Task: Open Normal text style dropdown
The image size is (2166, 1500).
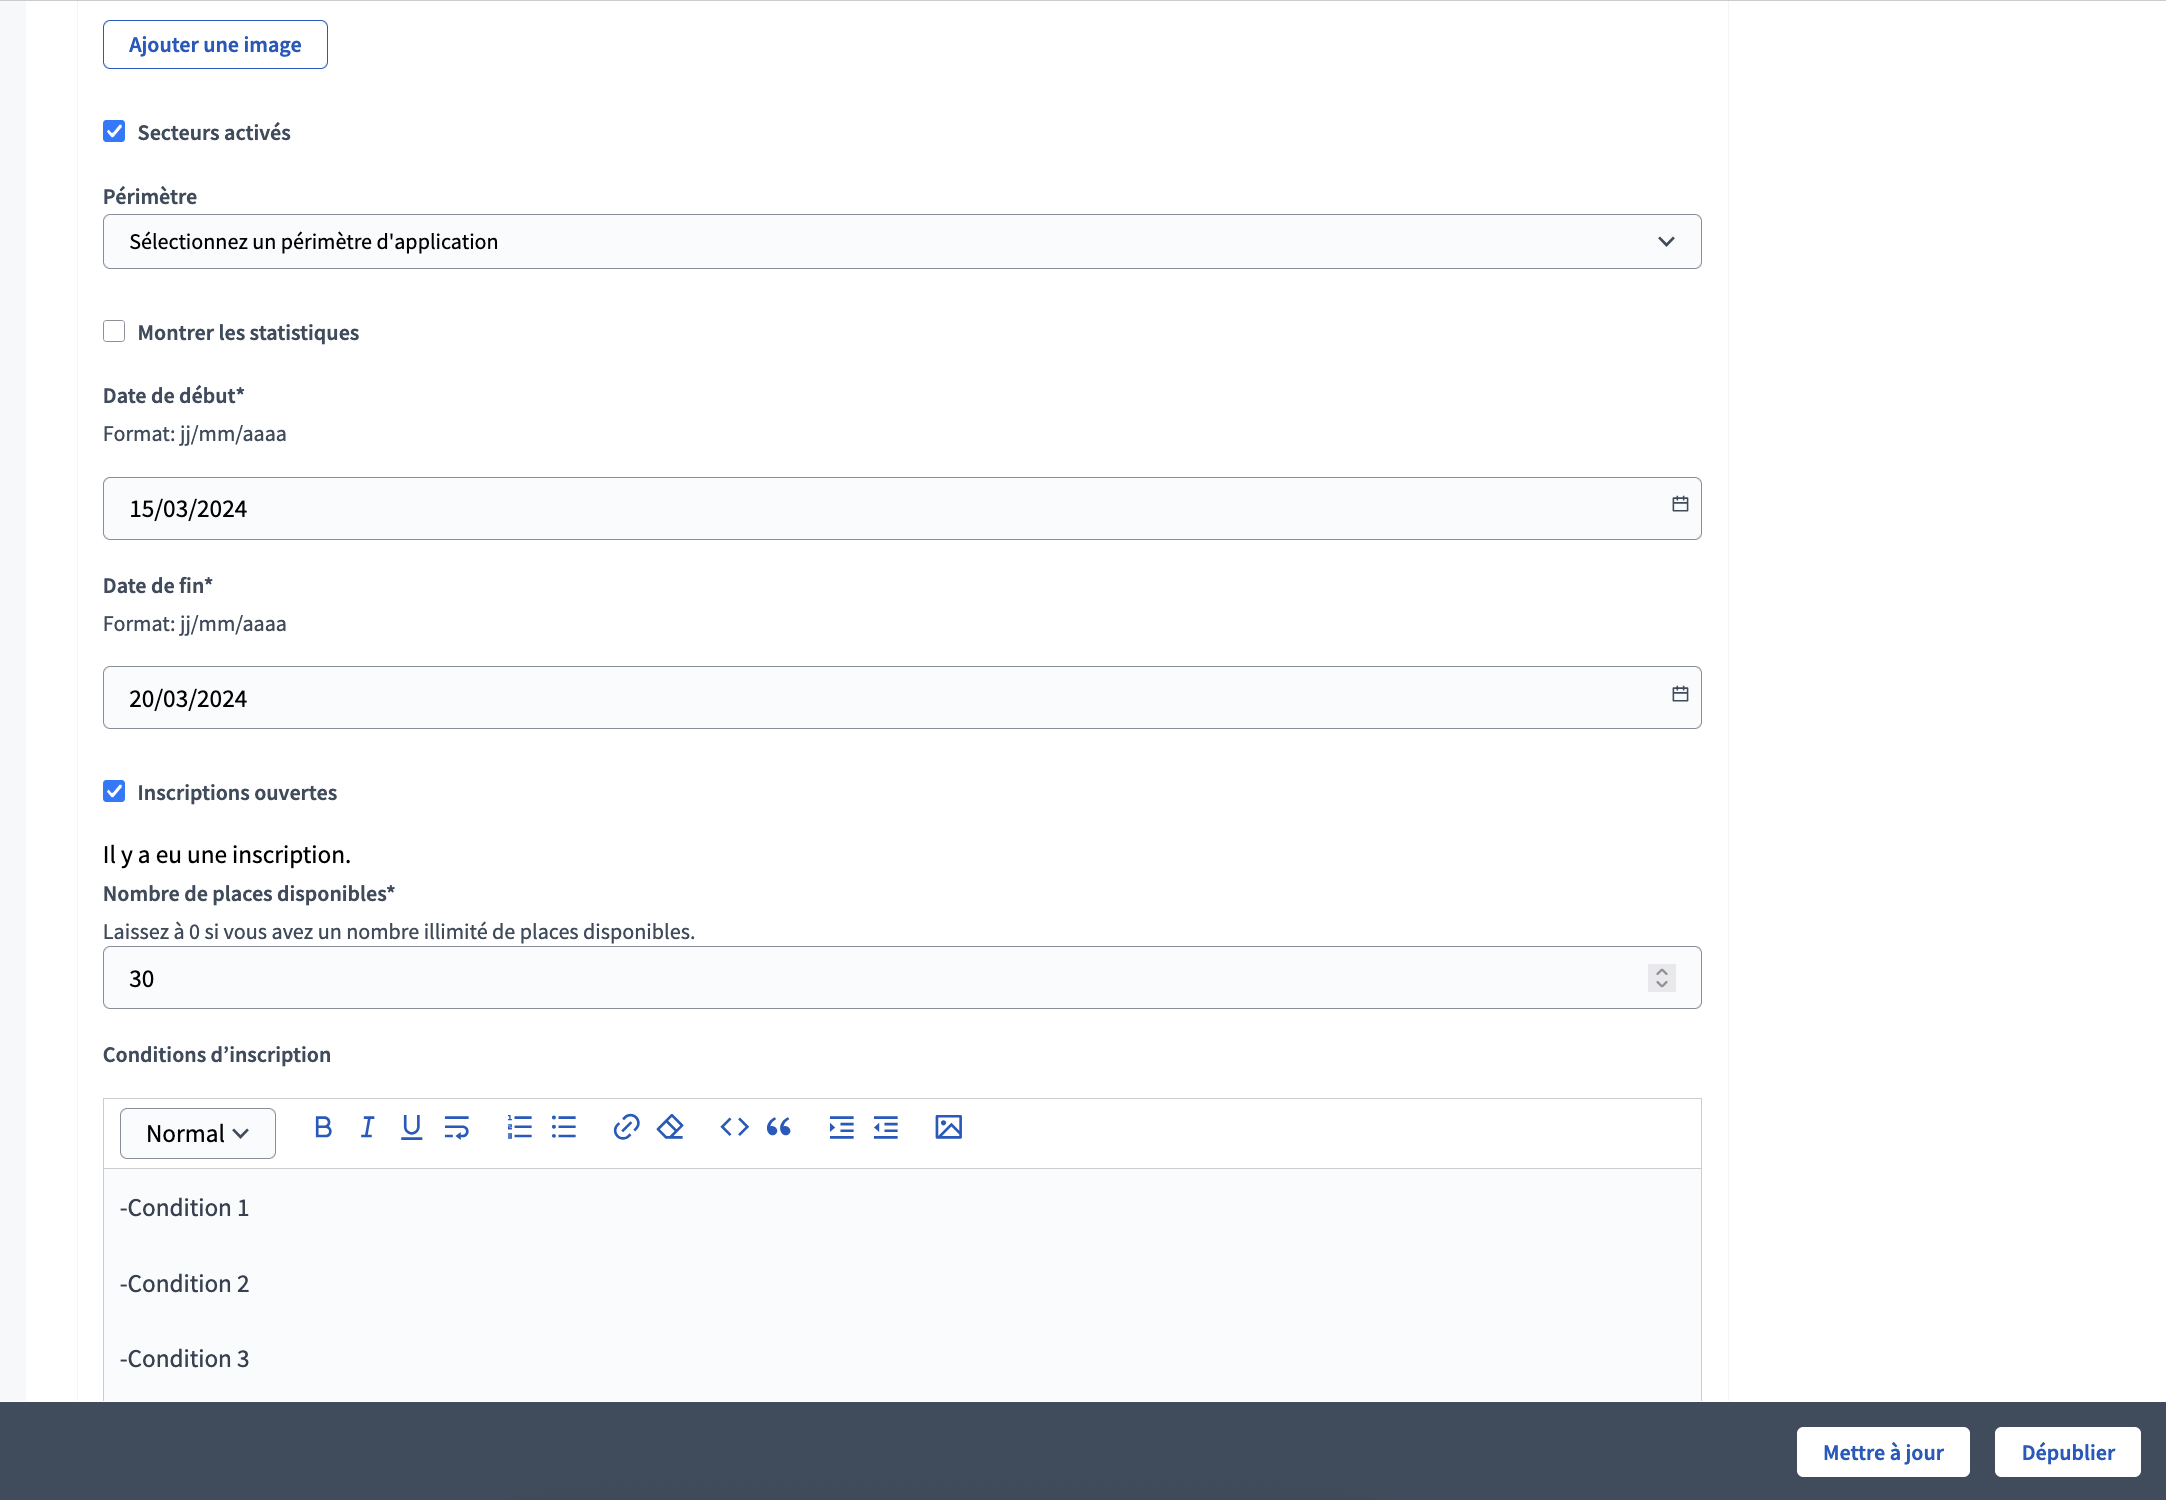Action: click(197, 1133)
